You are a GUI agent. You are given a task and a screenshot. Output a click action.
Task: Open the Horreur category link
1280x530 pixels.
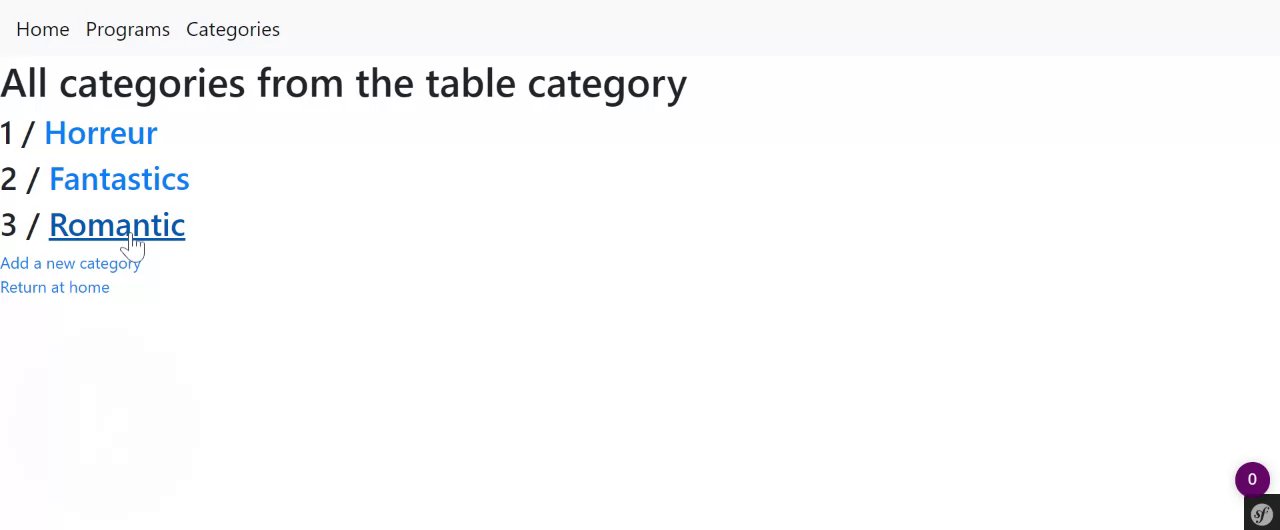click(100, 133)
